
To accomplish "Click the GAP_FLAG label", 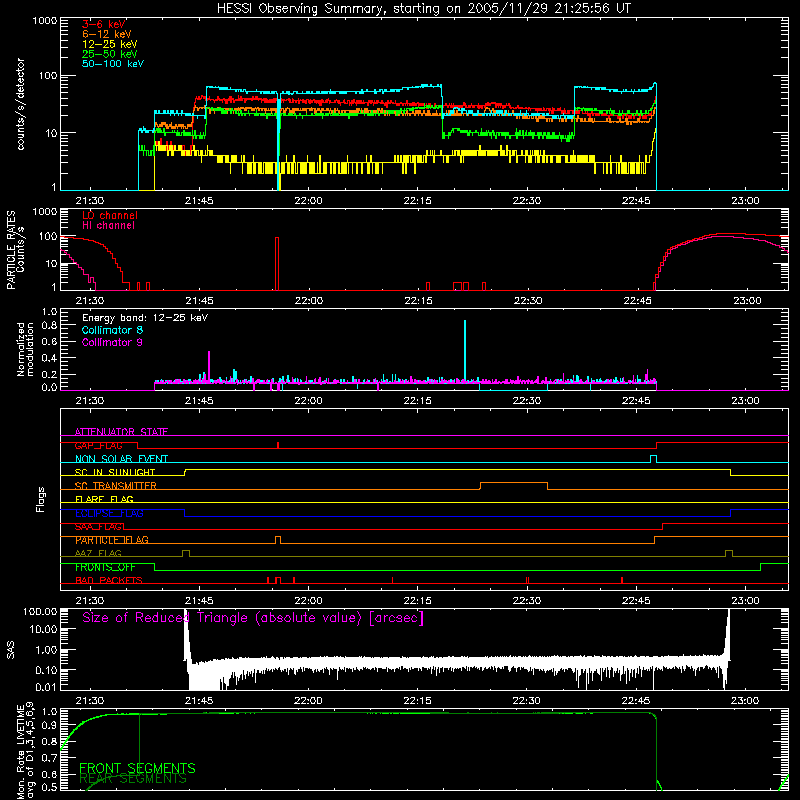I will 98,445.
